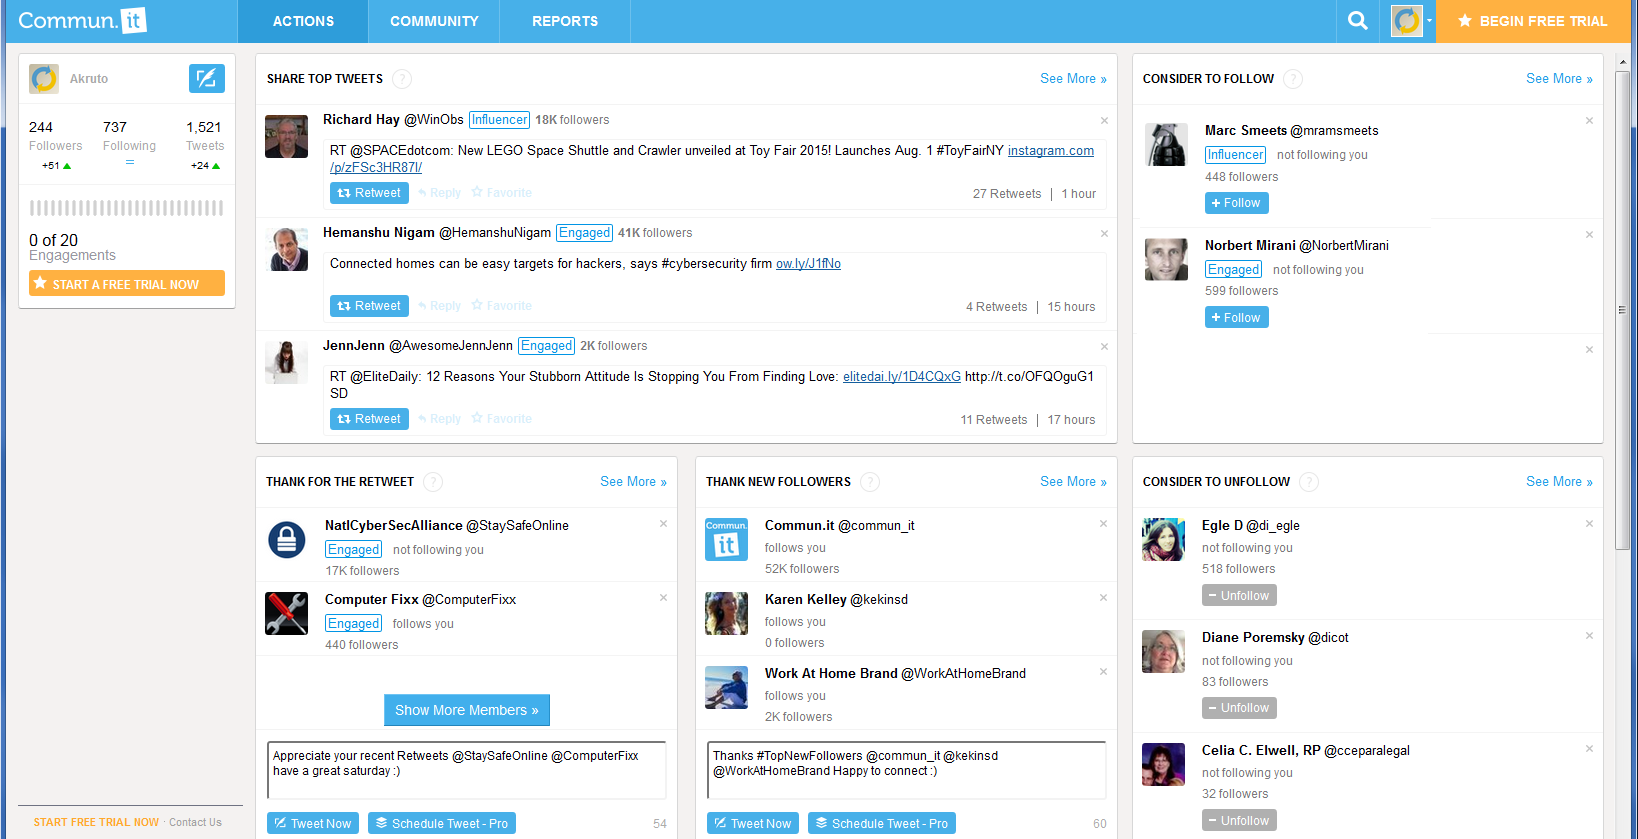Open the instagram.com link in Richard Hay's tweet

[1050, 151]
